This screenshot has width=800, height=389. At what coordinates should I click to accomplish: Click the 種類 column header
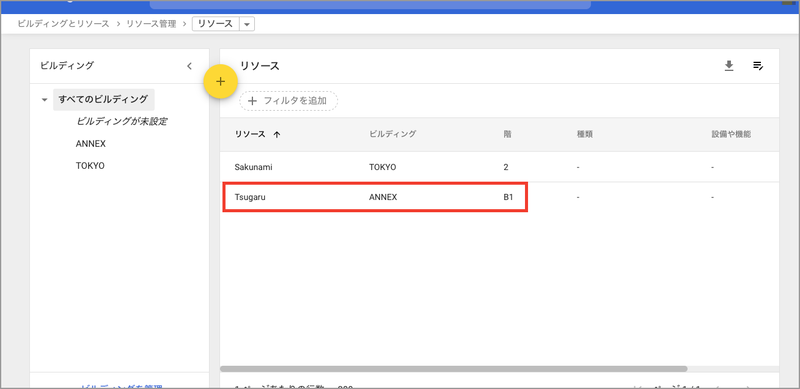584,134
